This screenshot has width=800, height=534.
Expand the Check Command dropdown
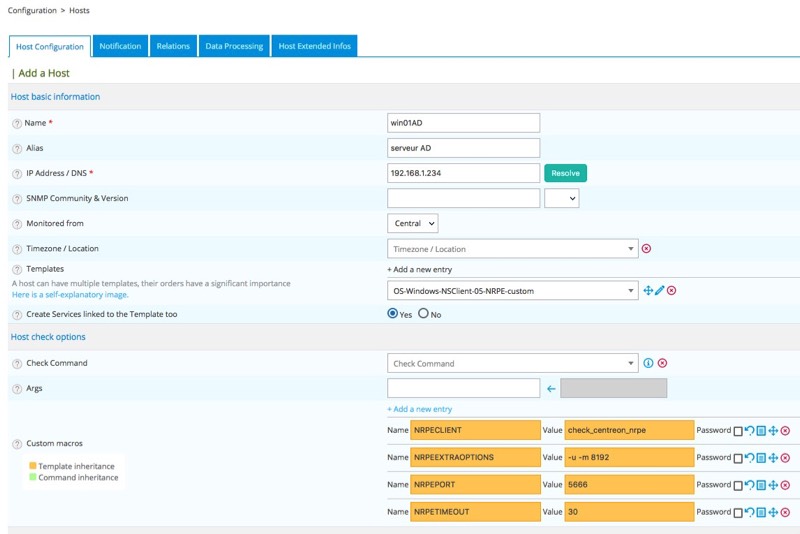click(x=512, y=364)
